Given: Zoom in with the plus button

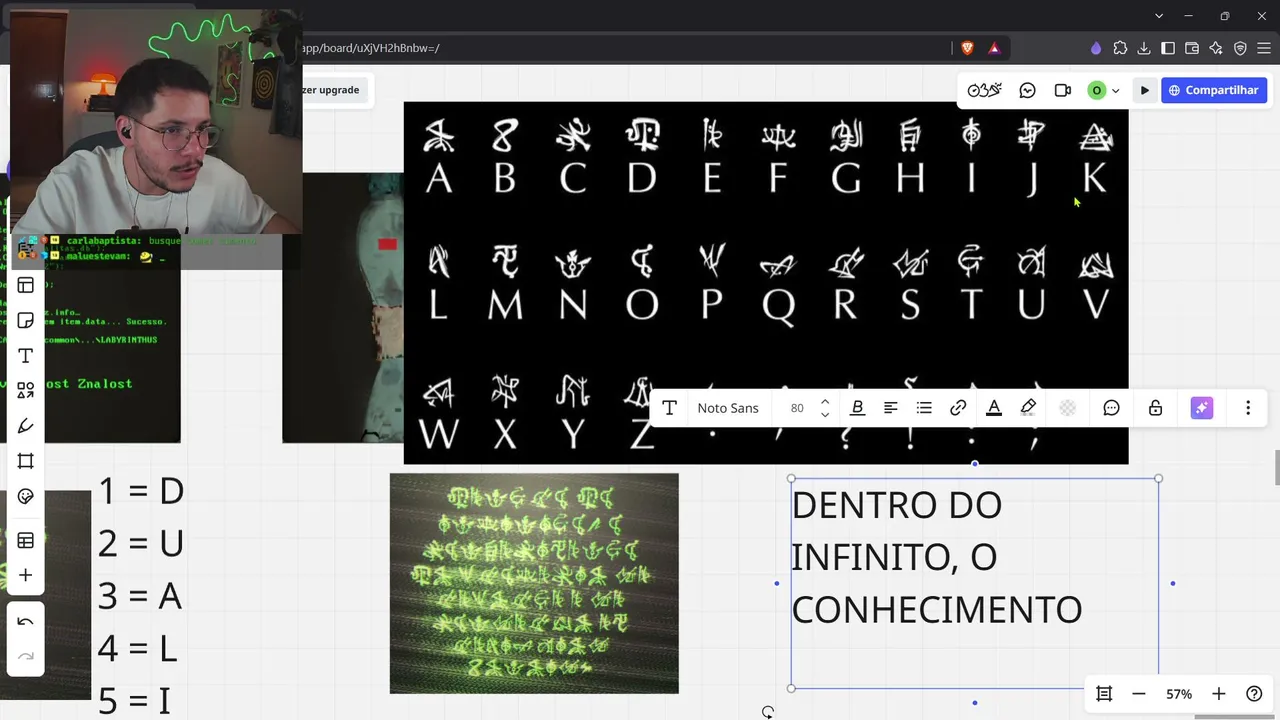Looking at the screenshot, I should (x=1219, y=694).
